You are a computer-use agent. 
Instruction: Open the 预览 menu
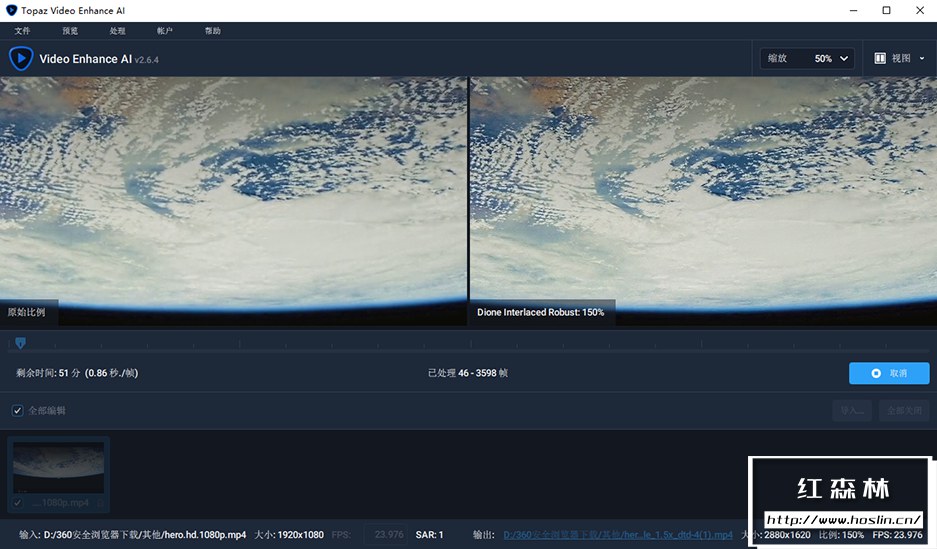[x=70, y=31]
